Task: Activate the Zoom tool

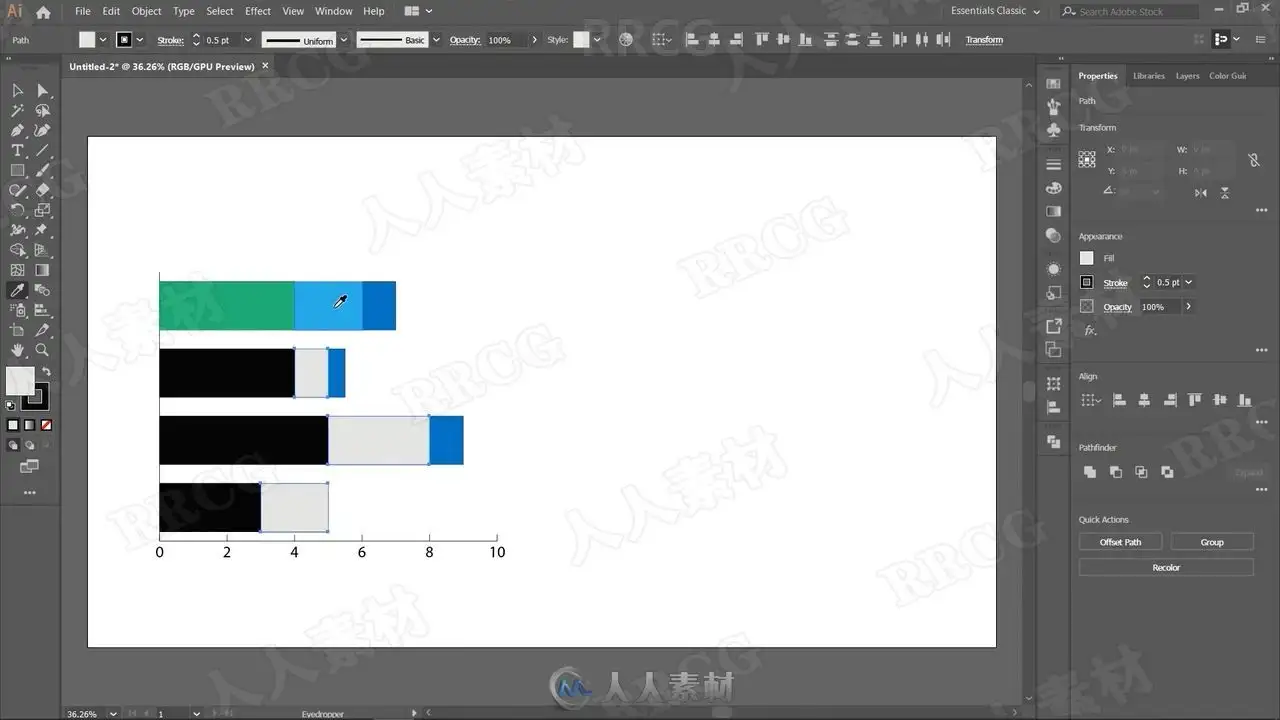Action: point(42,351)
